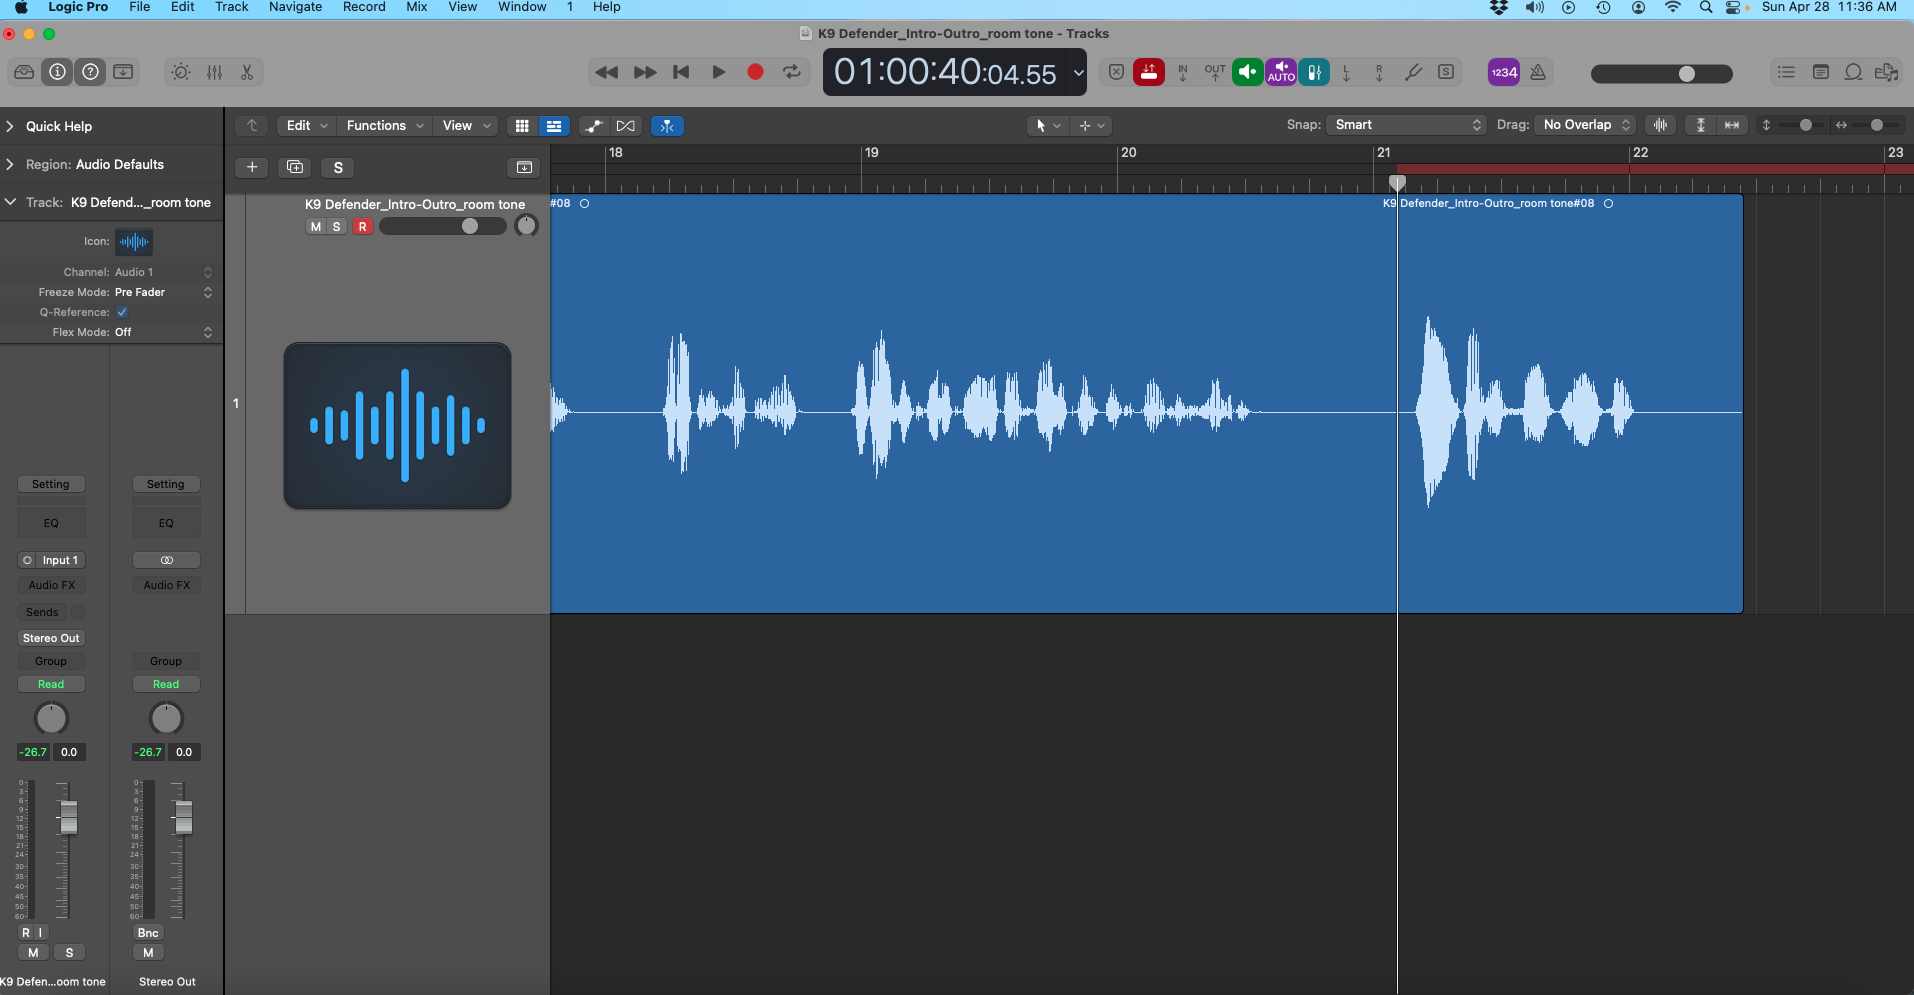Open the Drag No Overlap dropdown

(x=1585, y=125)
